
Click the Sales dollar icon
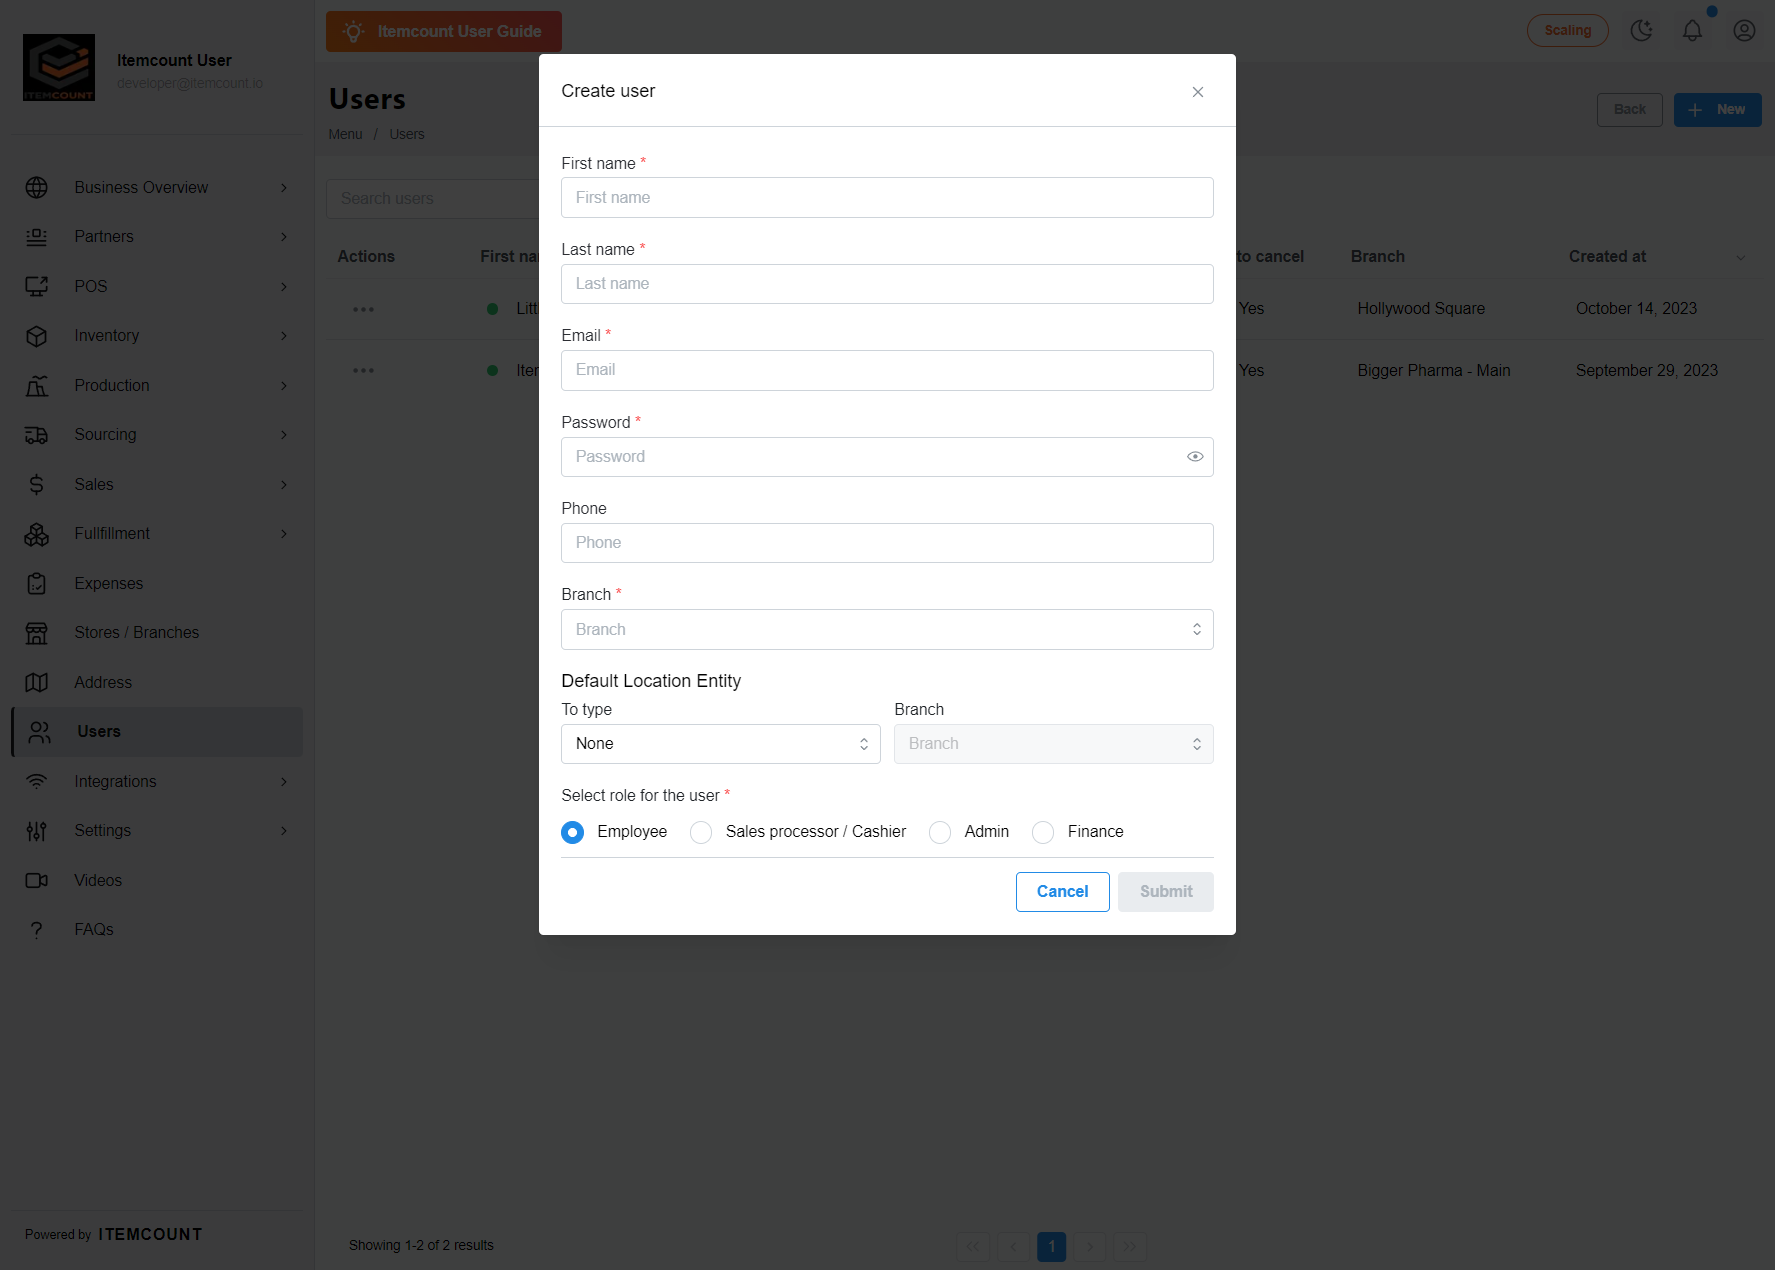click(x=37, y=485)
